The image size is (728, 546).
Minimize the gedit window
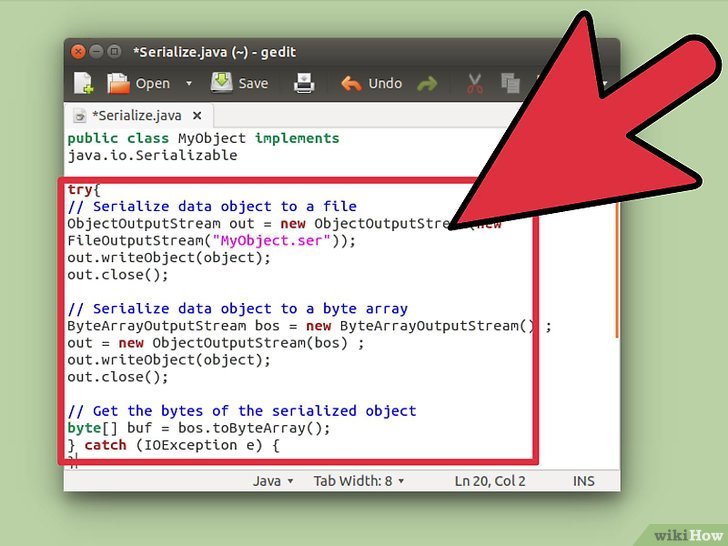(96, 52)
